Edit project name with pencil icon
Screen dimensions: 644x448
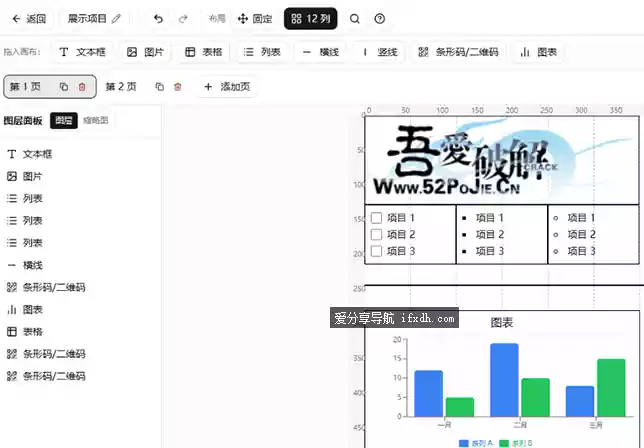tap(117, 19)
